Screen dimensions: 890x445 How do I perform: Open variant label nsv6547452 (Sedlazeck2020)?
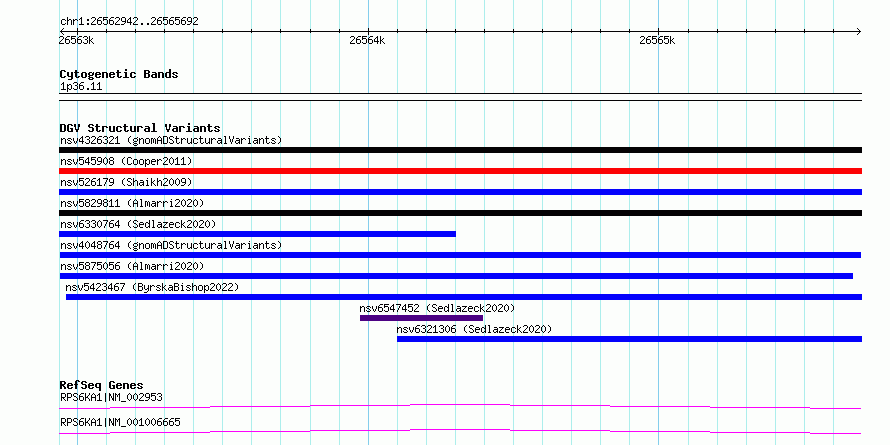pyautogui.click(x=437, y=308)
